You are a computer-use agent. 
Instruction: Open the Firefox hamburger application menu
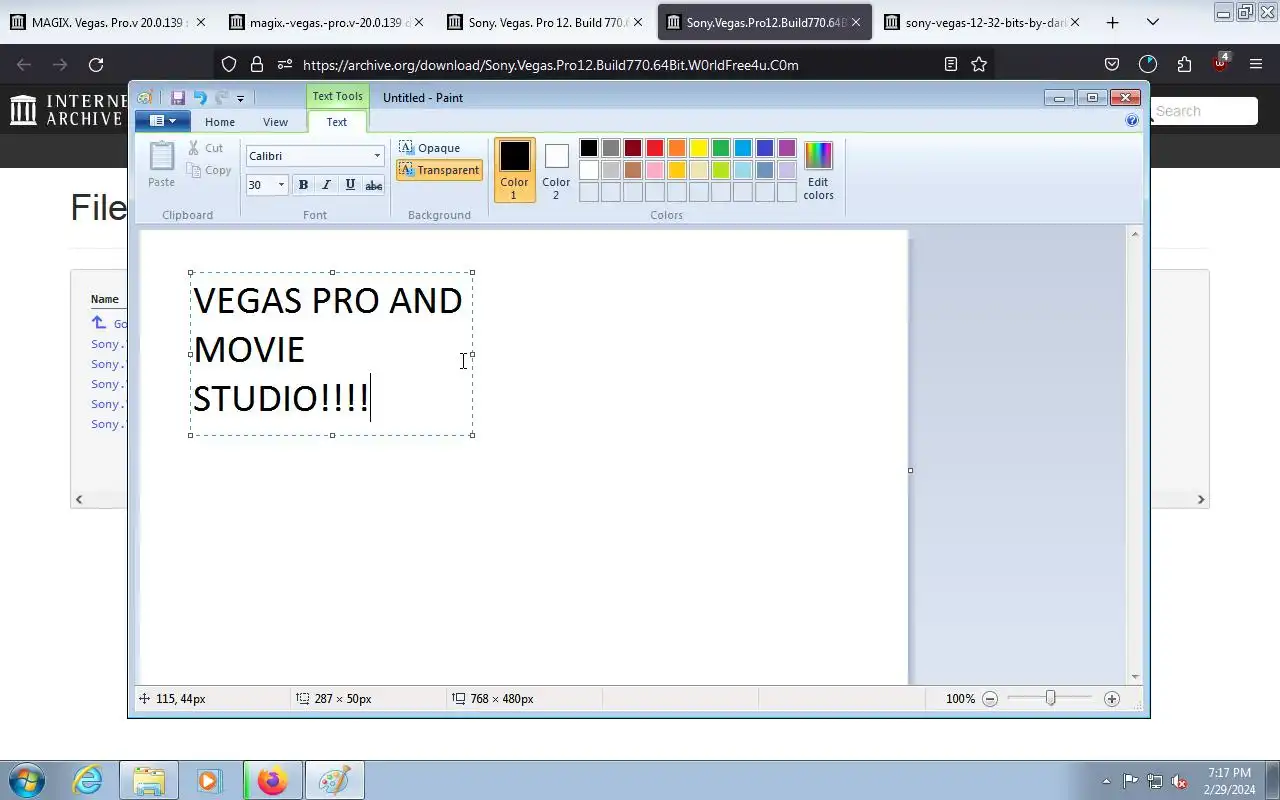point(1256,65)
